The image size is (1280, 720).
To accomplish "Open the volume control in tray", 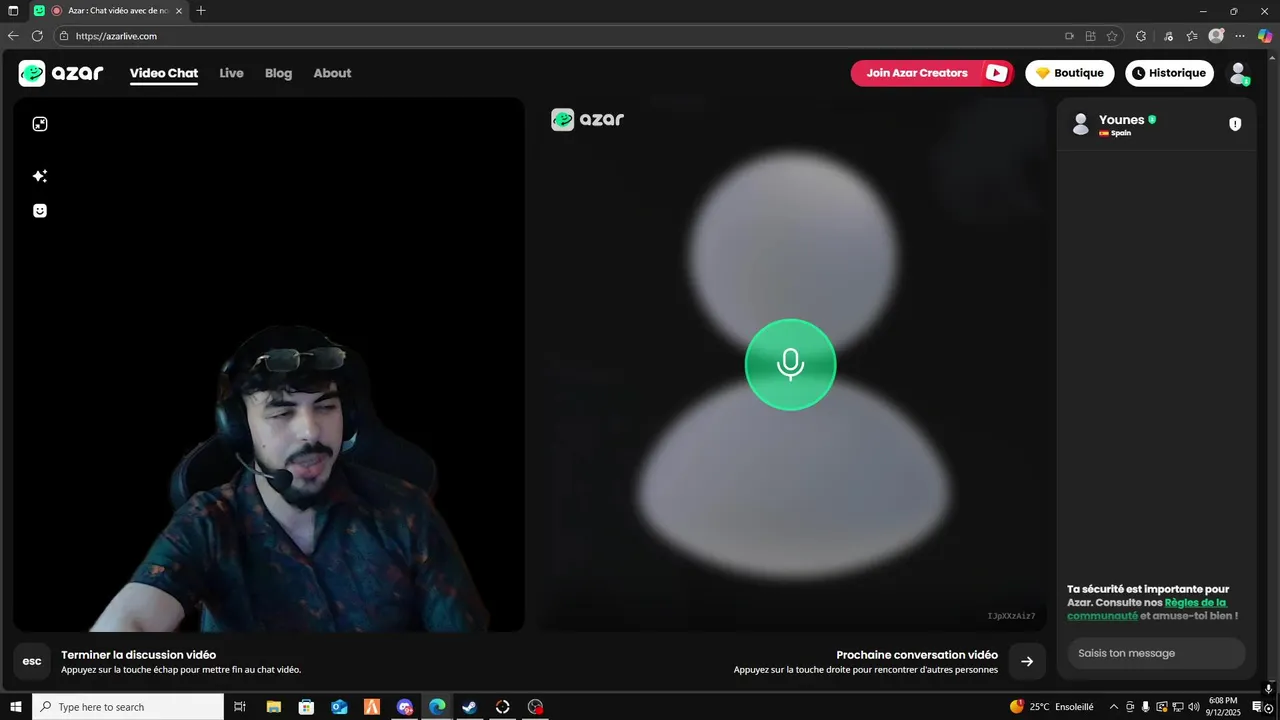I will pyautogui.click(x=1193, y=707).
